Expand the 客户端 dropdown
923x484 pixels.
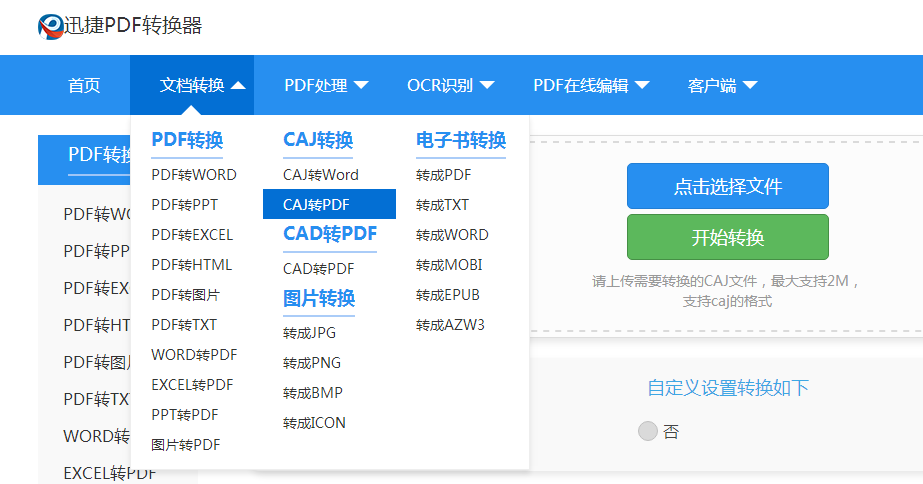pyautogui.click(x=722, y=85)
